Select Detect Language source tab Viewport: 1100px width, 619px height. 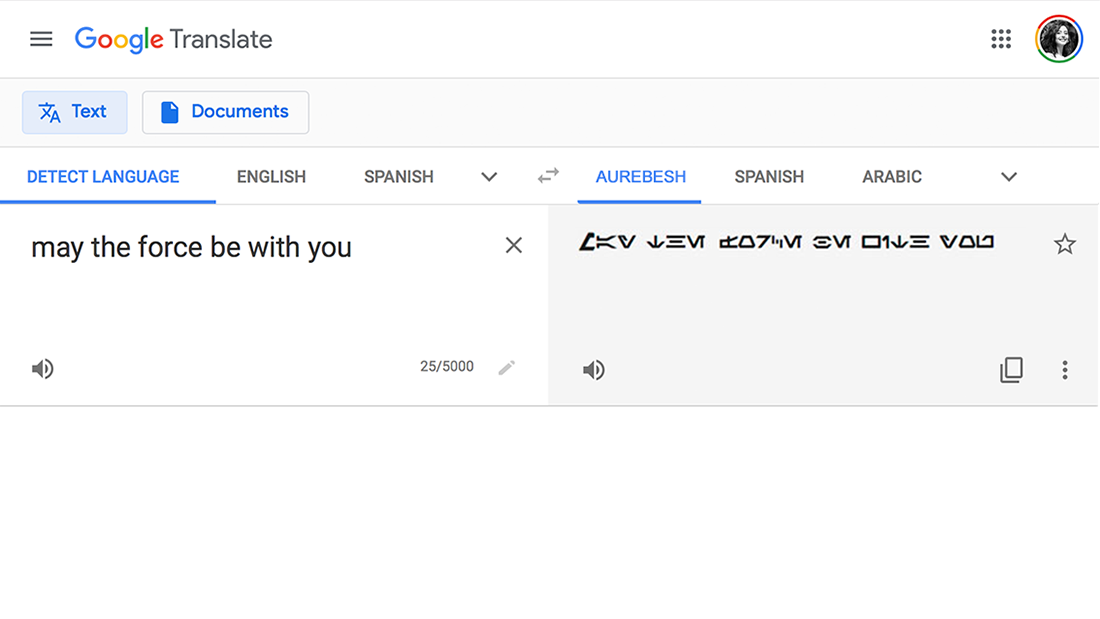[x=103, y=177]
